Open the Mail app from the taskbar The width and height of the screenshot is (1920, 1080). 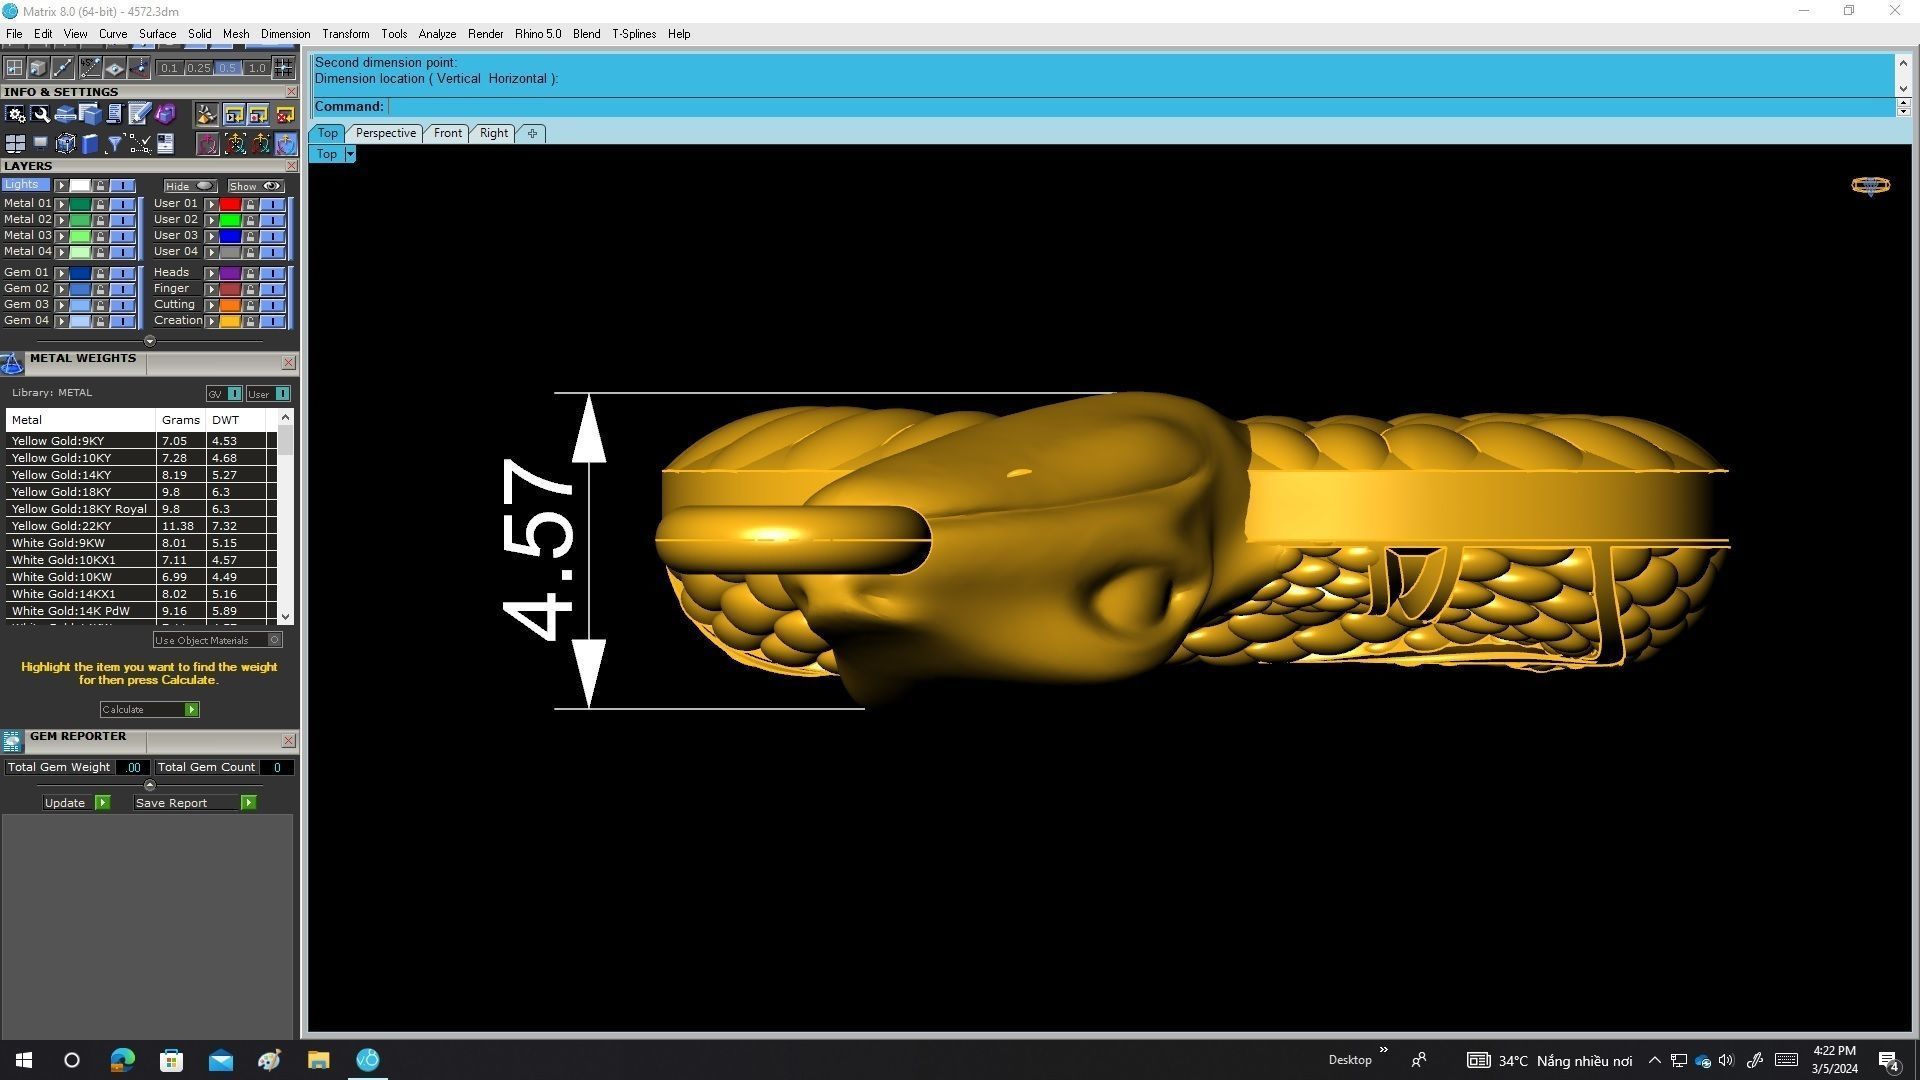tap(220, 1060)
